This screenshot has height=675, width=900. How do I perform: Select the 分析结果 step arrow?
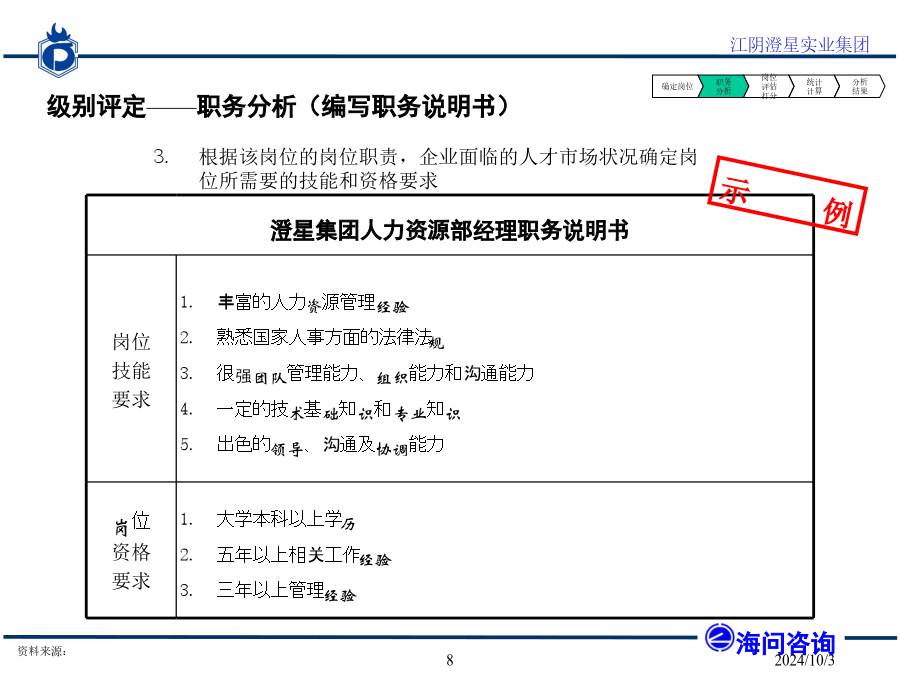(859, 87)
